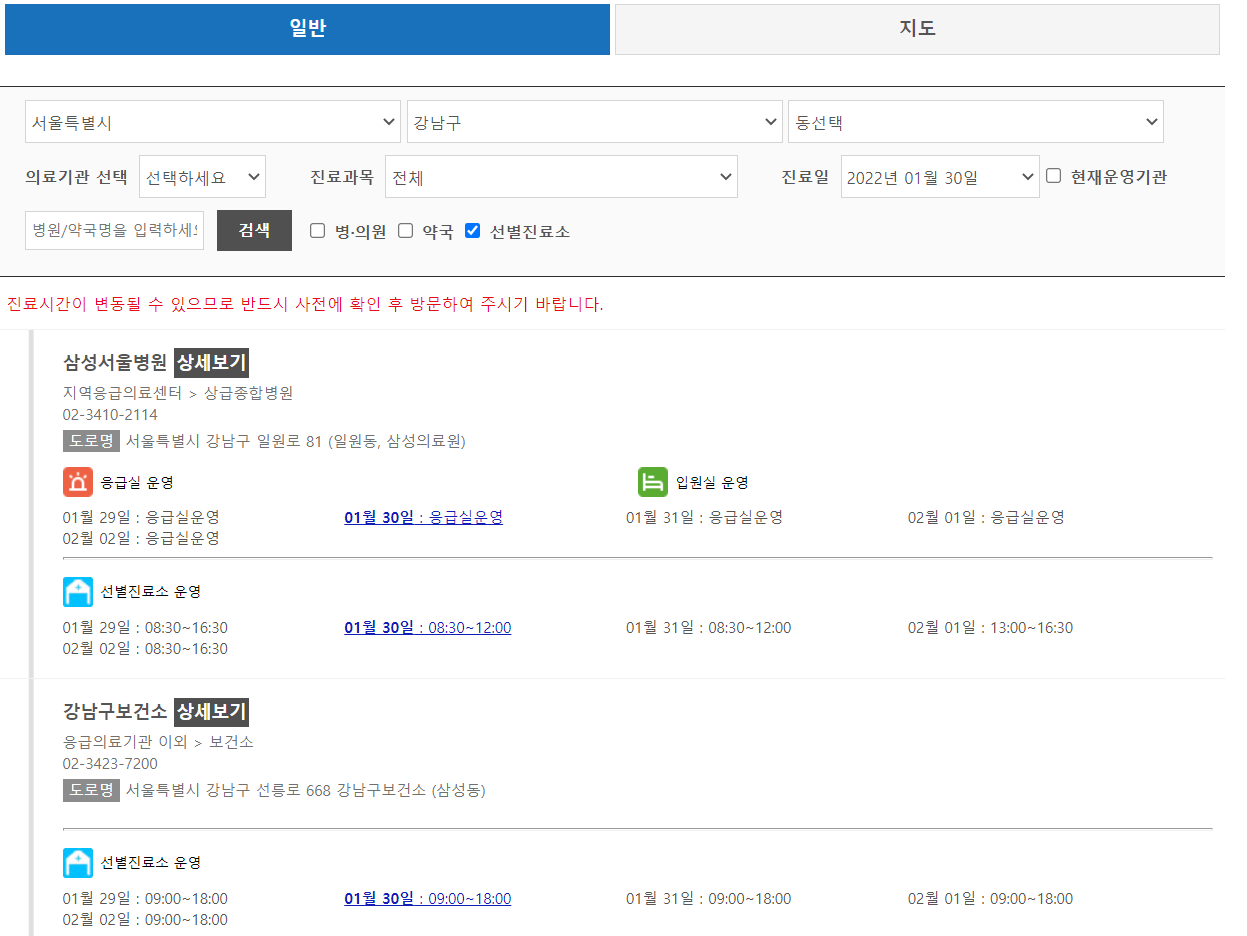
Task: Click the 도로명 badge for 삼성서울병원 address
Action: [x=91, y=441]
